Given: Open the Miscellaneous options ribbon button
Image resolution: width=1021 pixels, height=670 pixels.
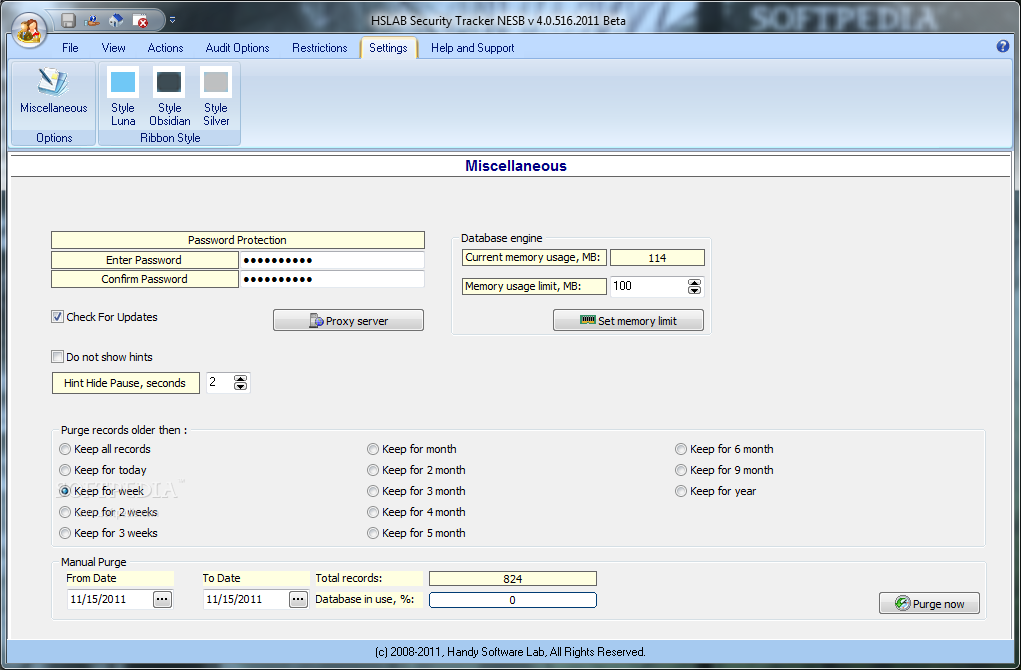Looking at the screenshot, I should [x=53, y=96].
